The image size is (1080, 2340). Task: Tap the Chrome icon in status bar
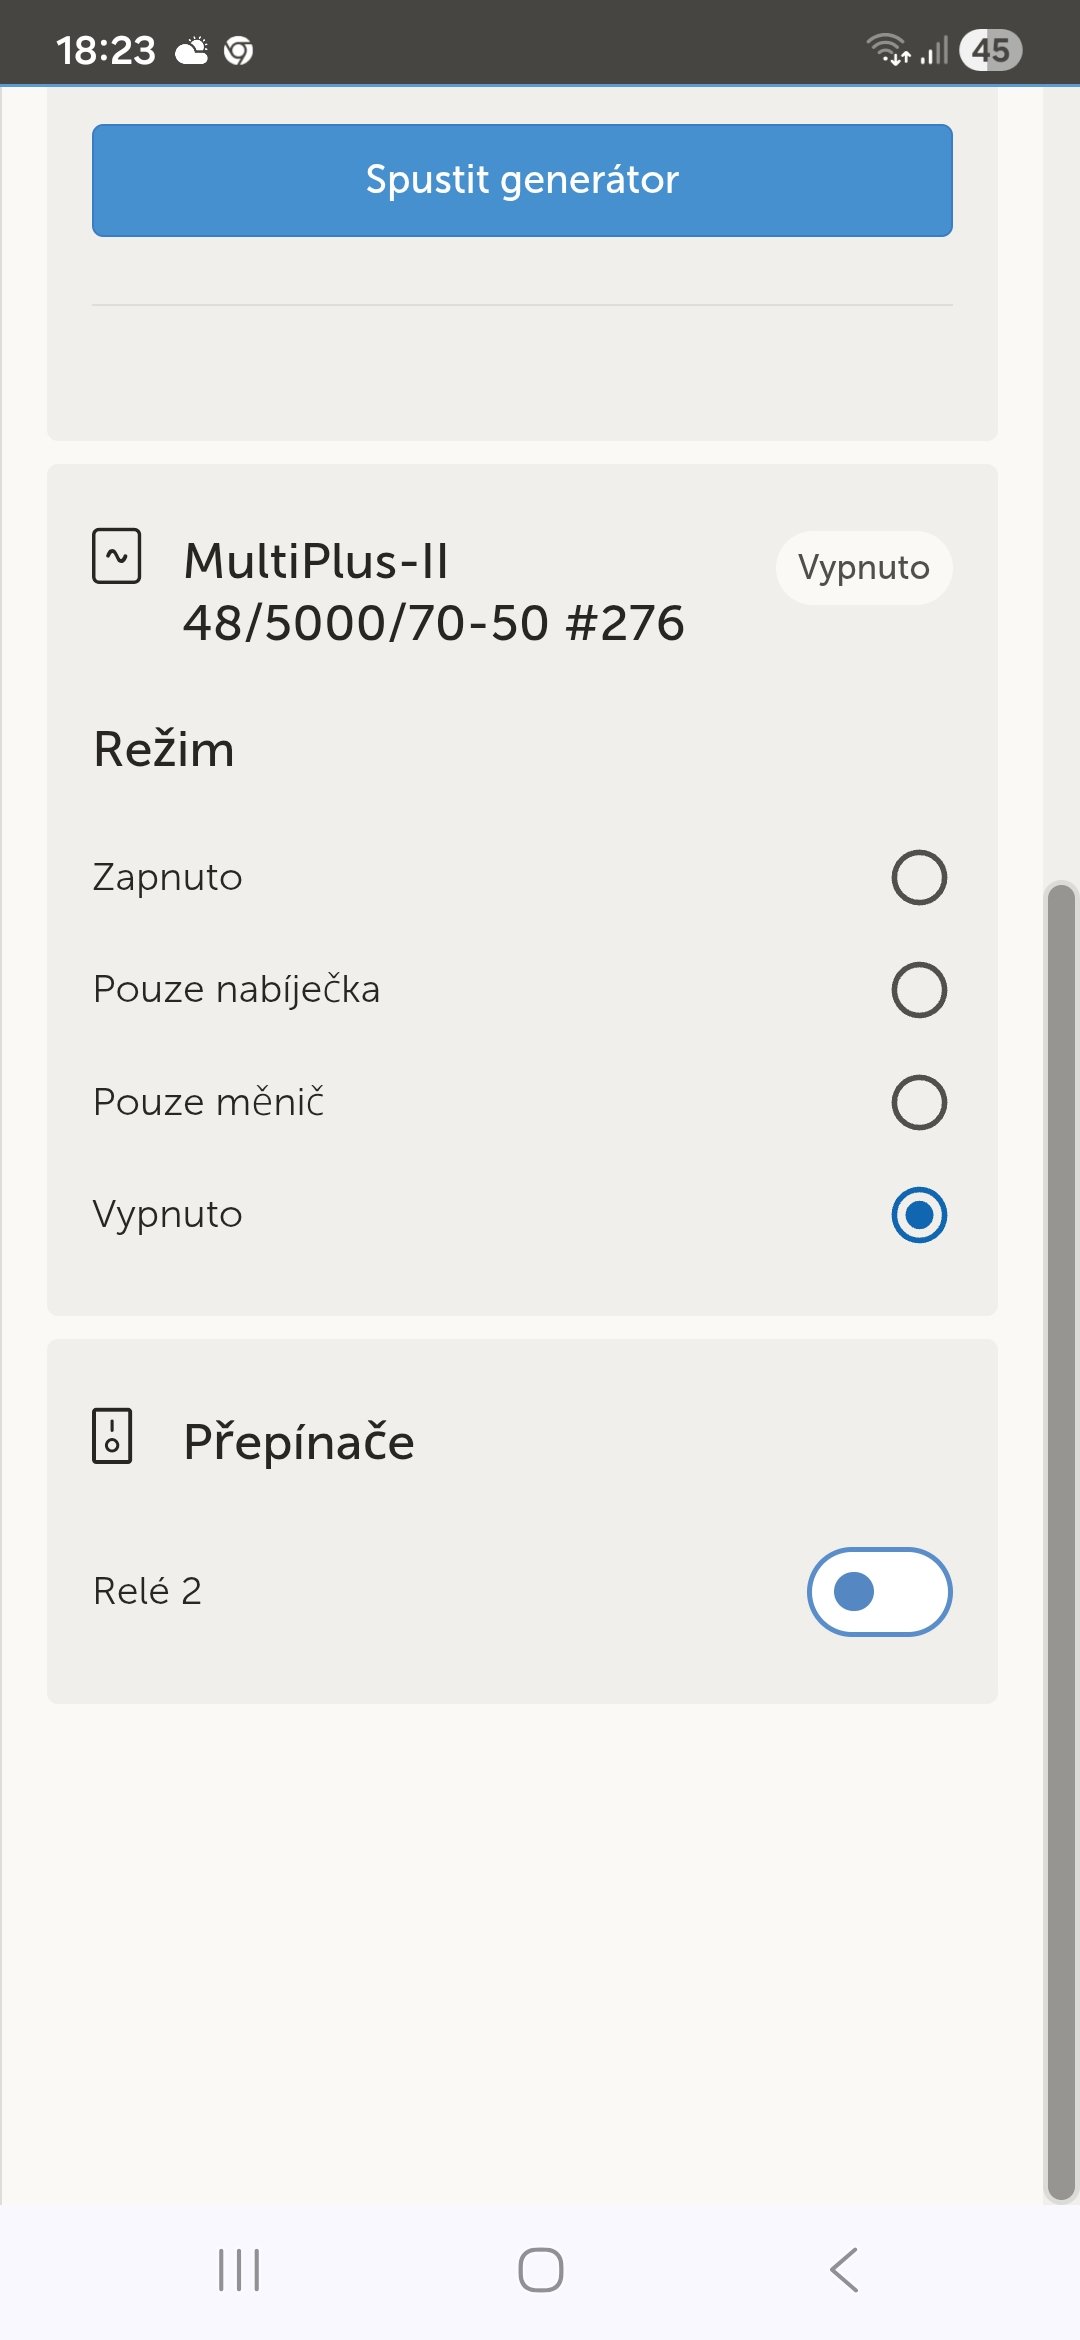pos(238,50)
